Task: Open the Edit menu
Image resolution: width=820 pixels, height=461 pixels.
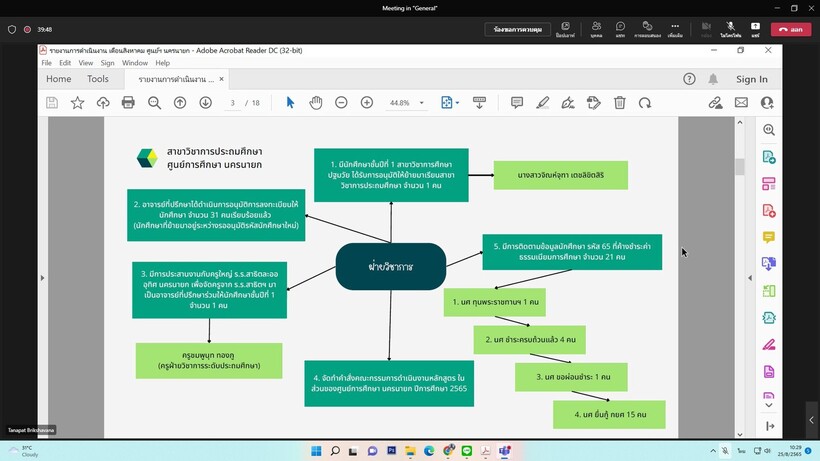Action: 64,62
